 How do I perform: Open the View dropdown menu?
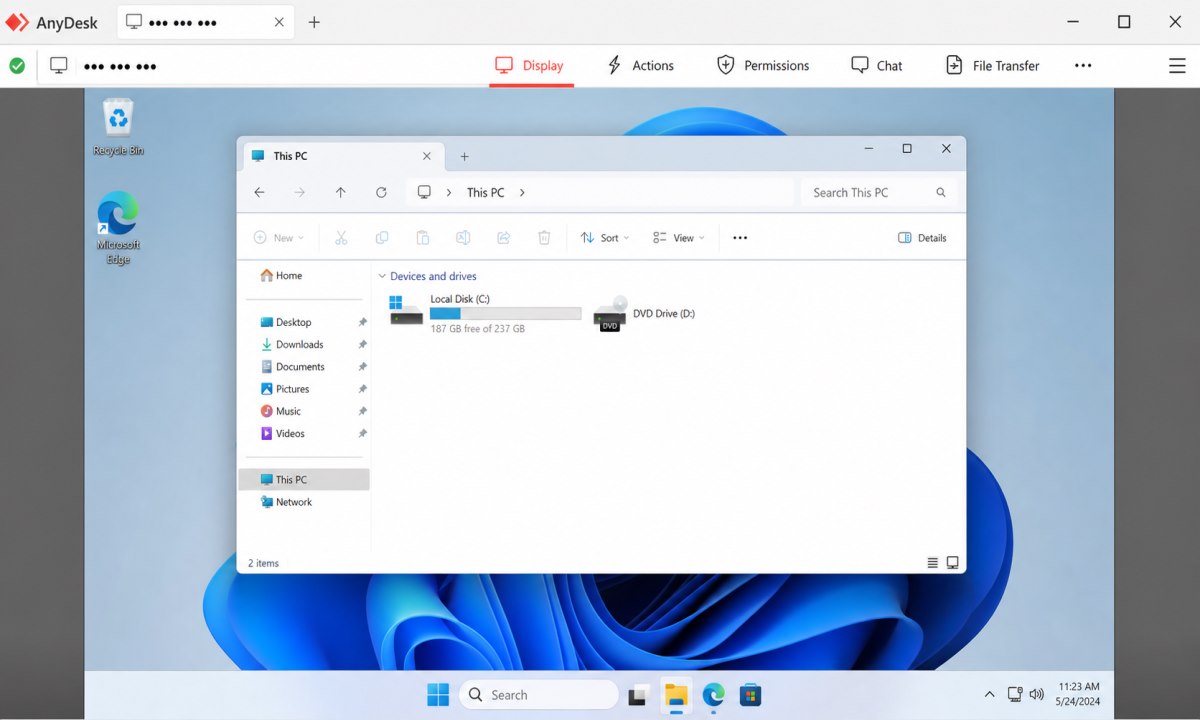tap(678, 238)
